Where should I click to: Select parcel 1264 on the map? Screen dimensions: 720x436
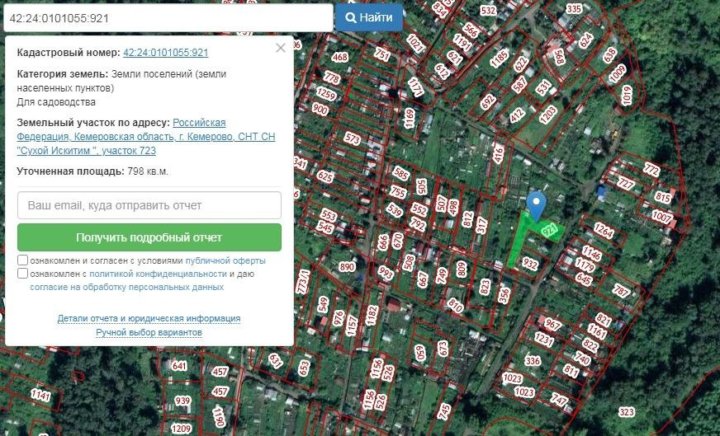coord(603,232)
